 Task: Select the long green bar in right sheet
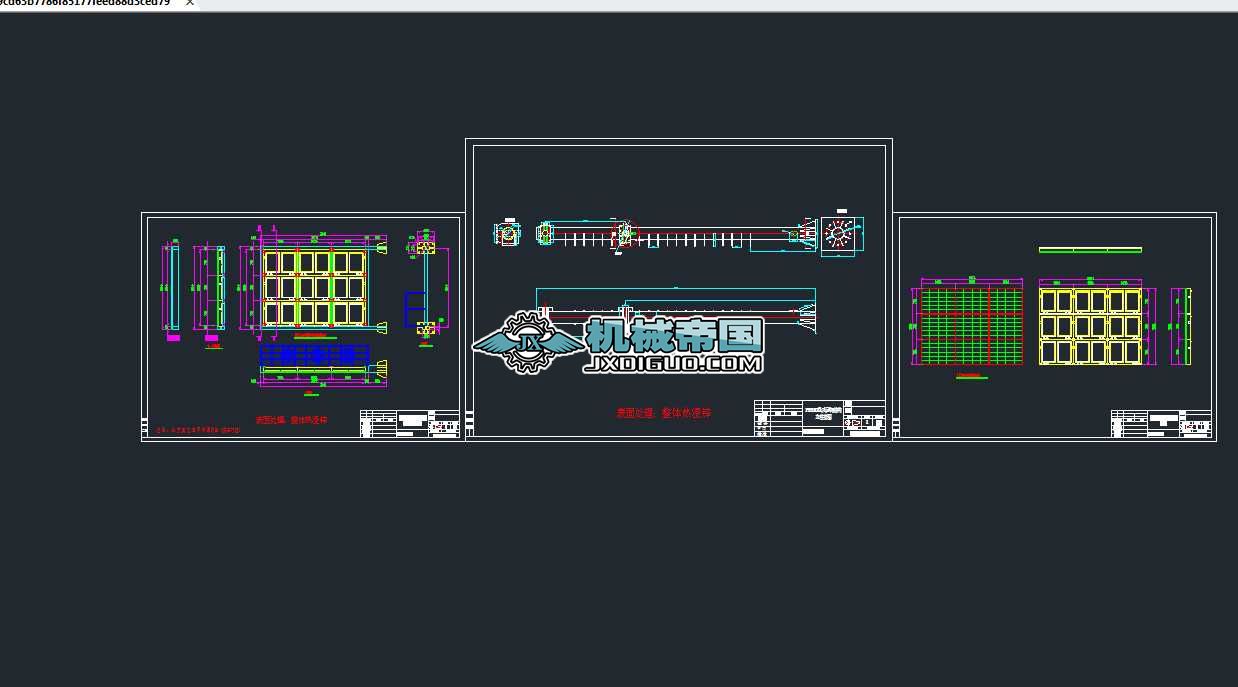[1090, 250]
